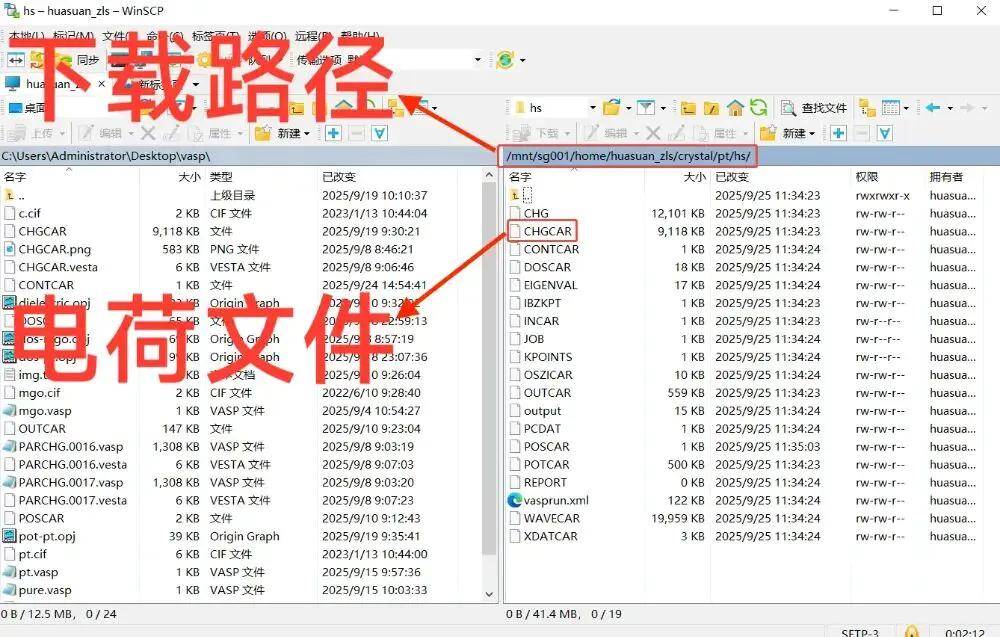Open the 帮助(H) menu
This screenshot has width=1000, height=637.
358,37
